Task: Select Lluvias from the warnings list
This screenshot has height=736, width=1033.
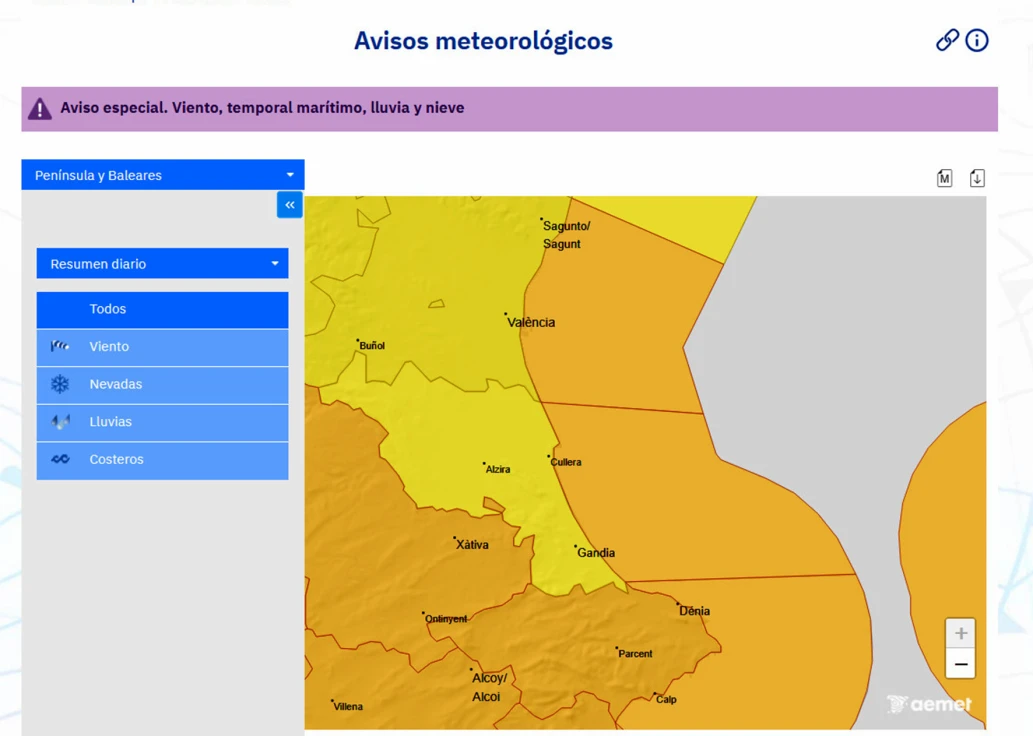Action: tap(110, 422)
